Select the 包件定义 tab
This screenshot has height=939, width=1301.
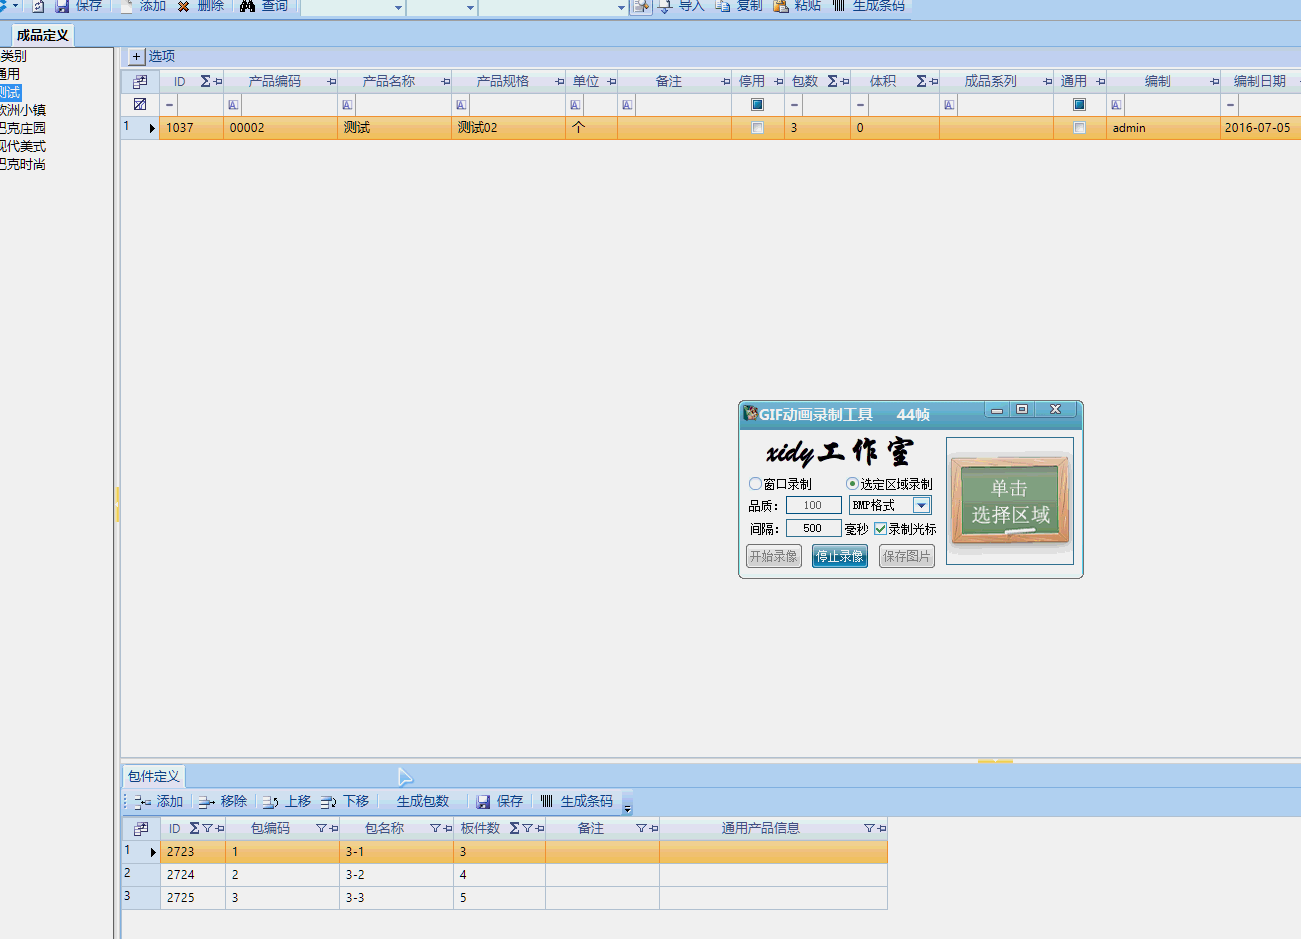point(153,776)
